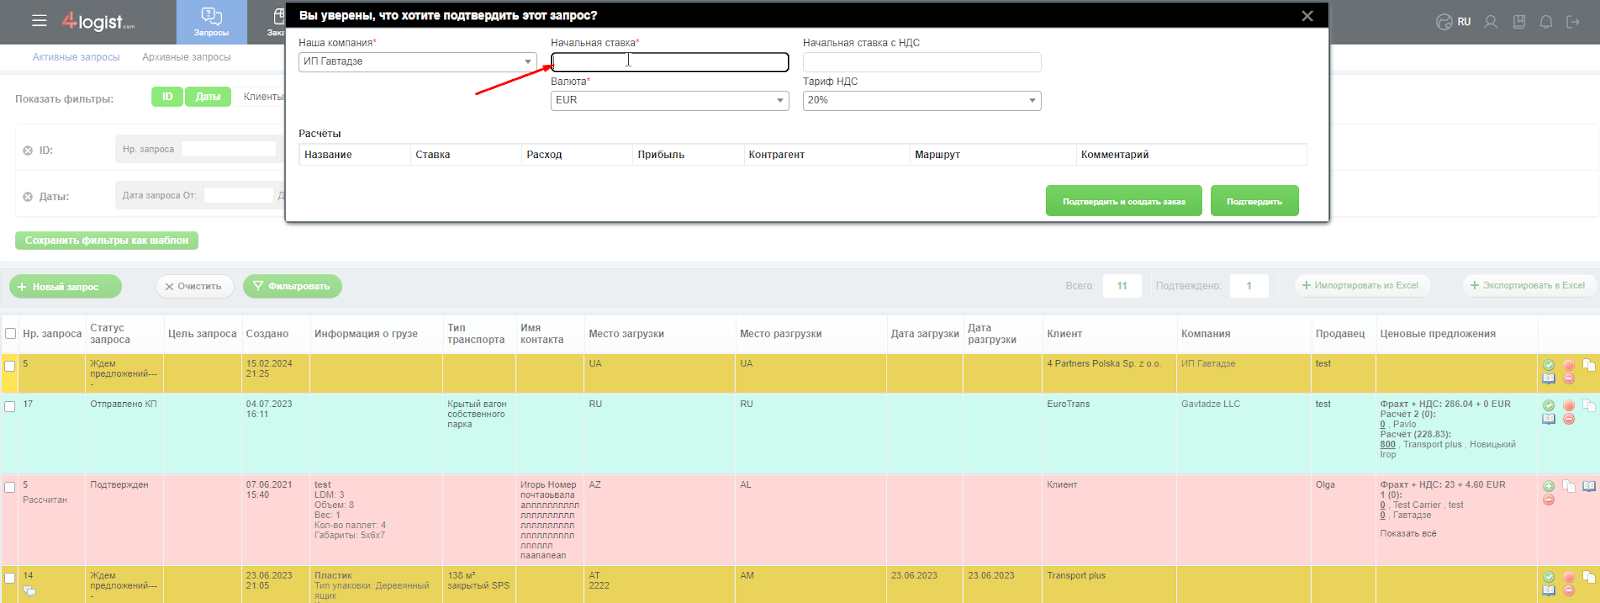This screenshot has width=1600, height=603.
Task: Click the 4logist logo
Action: pyautogui.click(x=98, y=21)
